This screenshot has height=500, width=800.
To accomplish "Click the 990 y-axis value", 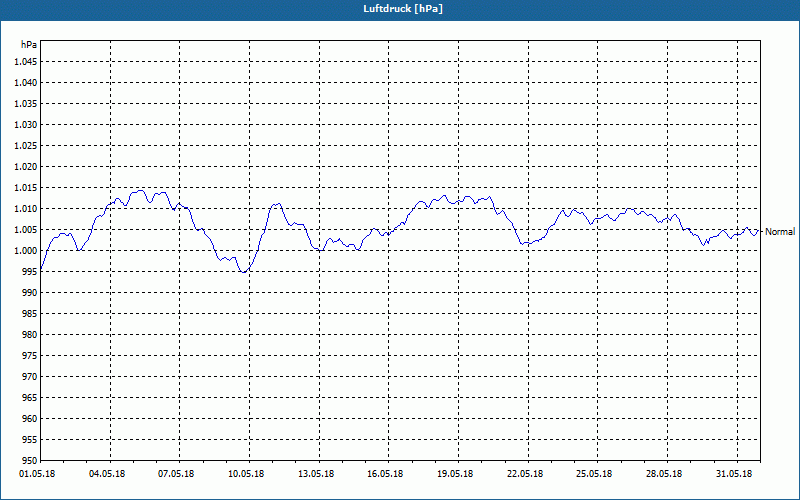I will pyautogui.click(x=31, y=292).
